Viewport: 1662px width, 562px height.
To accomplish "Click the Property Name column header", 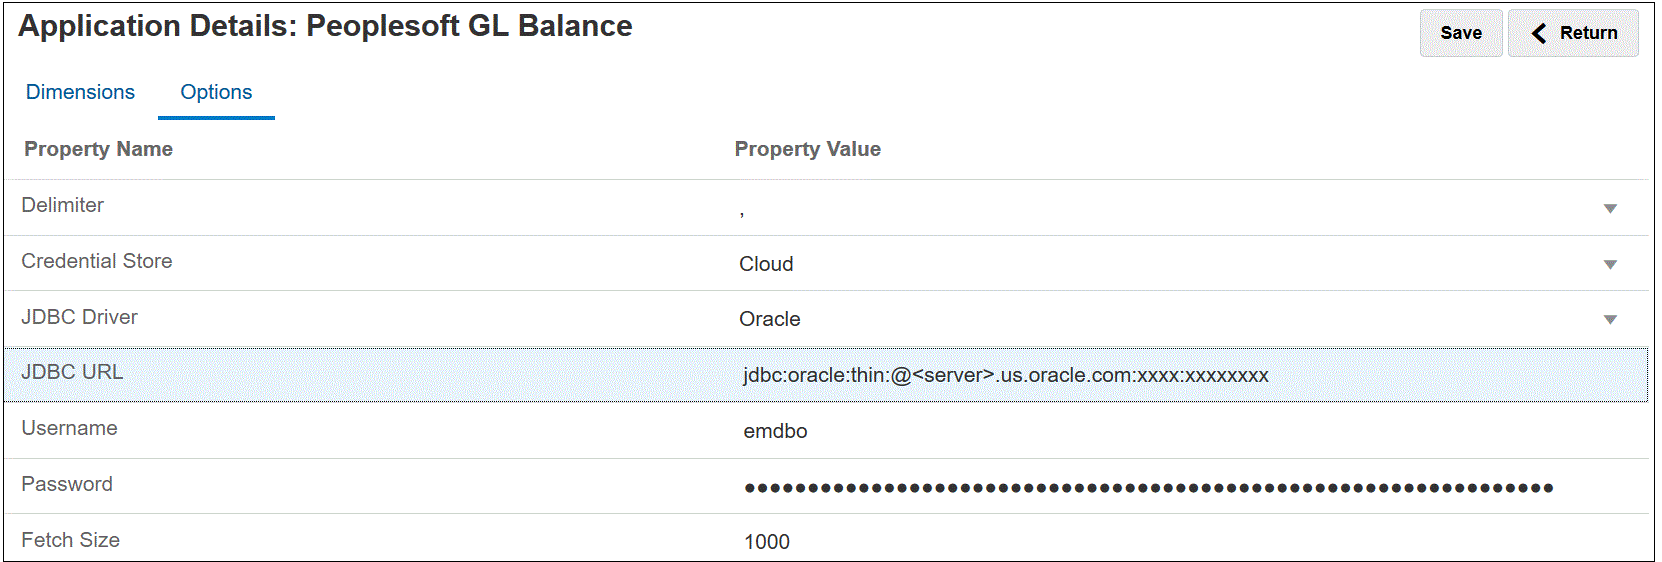I will (x=98, y=149).
